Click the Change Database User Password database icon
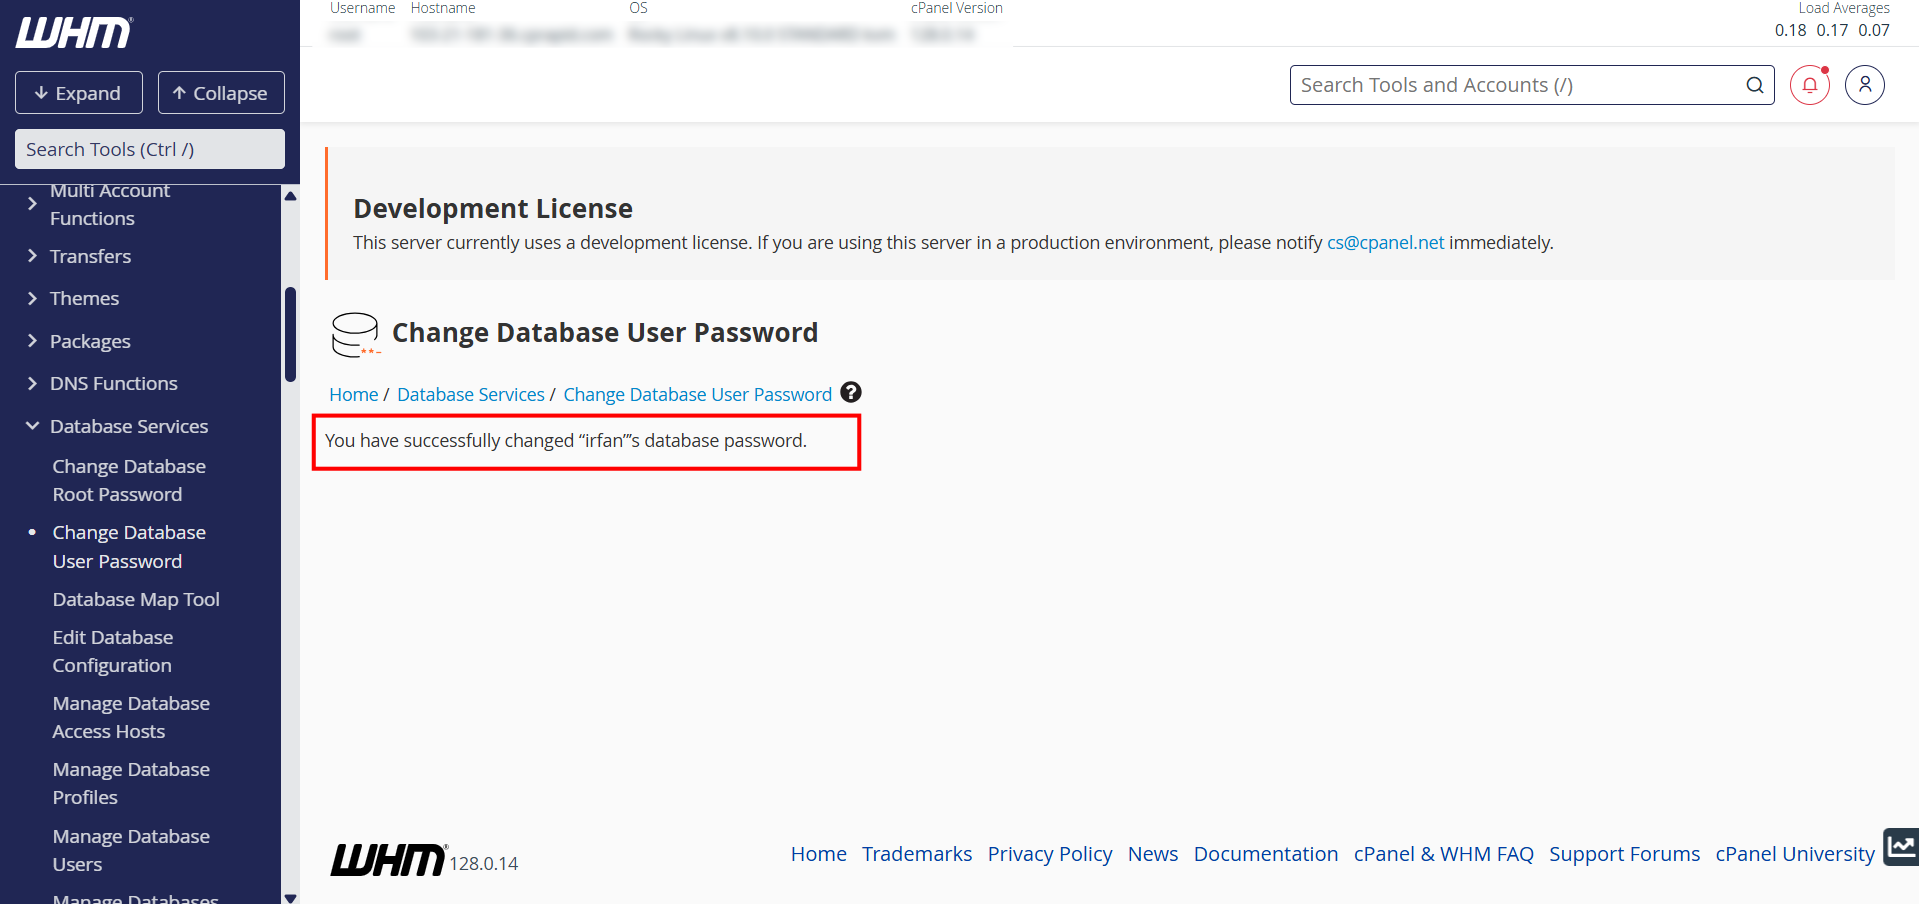1919x904 pixels. [x=356, y=335]
